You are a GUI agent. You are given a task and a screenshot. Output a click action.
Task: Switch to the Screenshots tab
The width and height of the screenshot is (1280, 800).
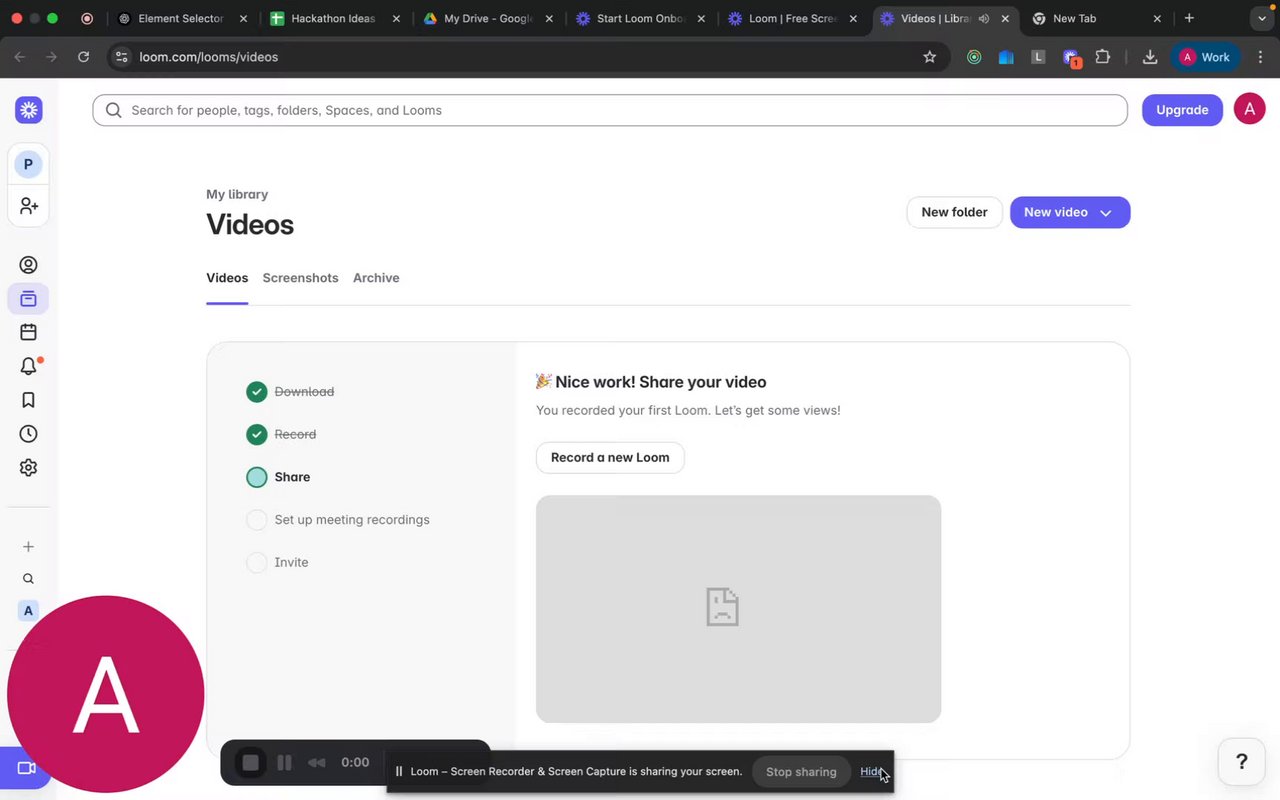300,278
